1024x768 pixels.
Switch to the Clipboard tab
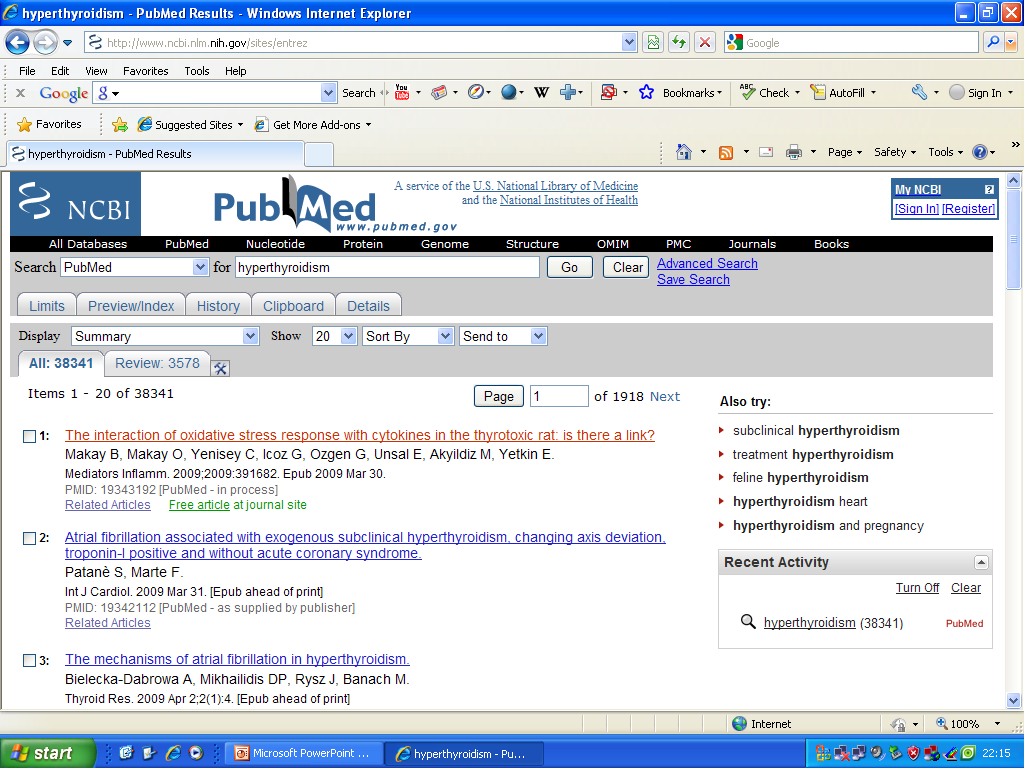(293, 306)
